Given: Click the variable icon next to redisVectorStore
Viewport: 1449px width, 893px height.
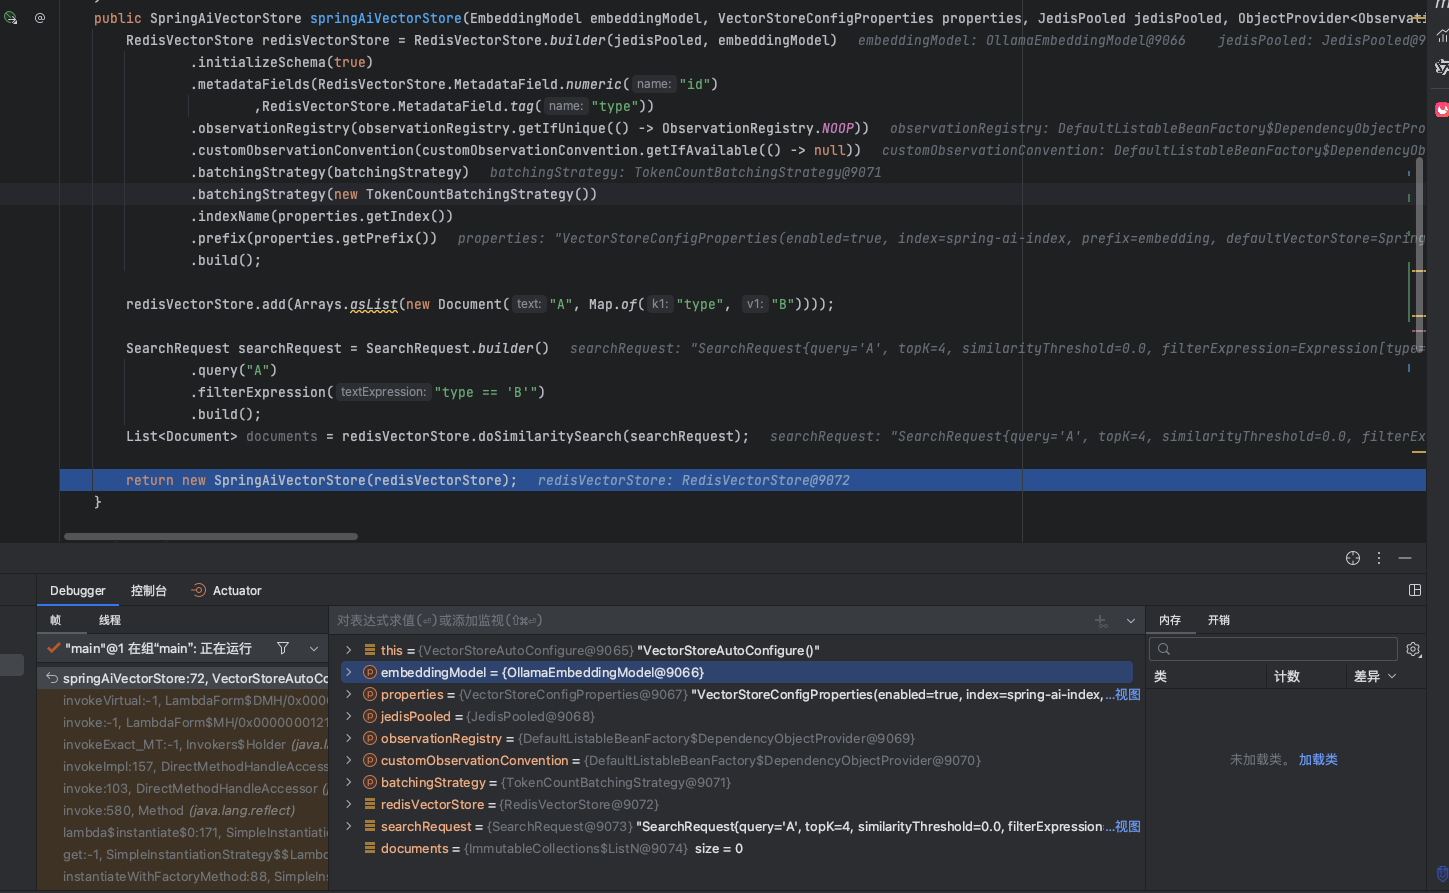Looking at the screenshot, I should [x=370, y=804].
